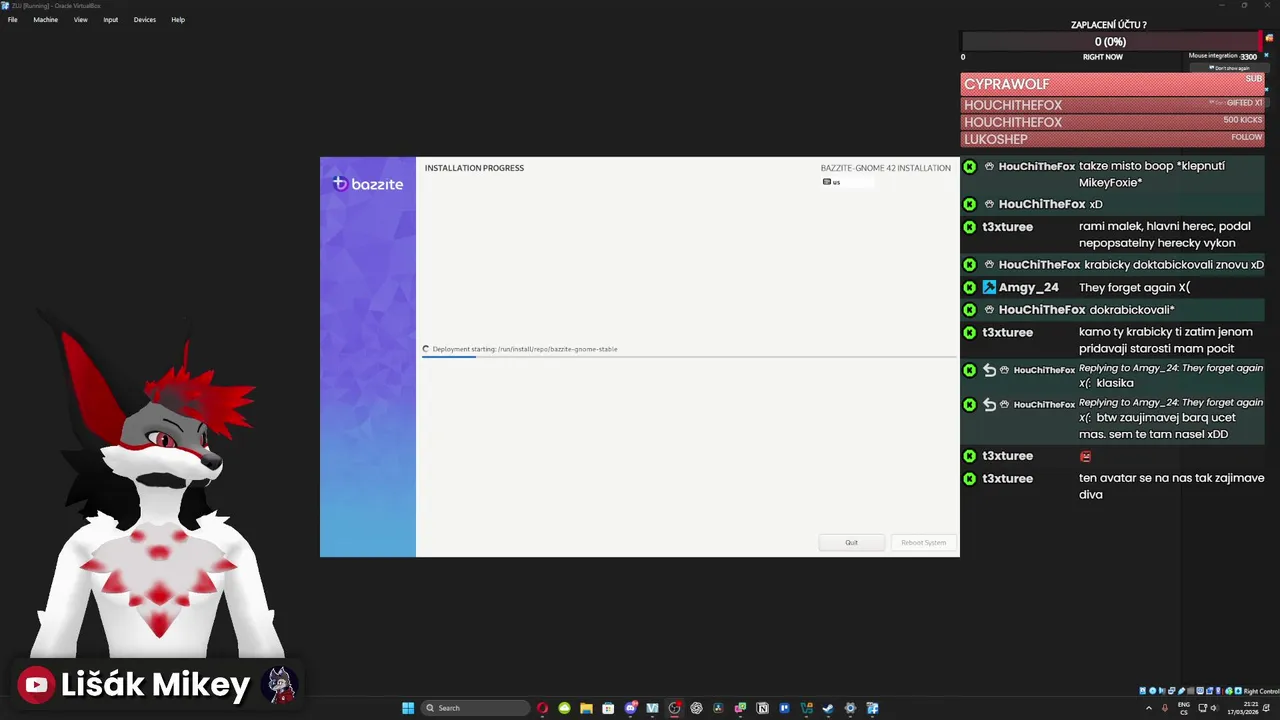Open Trello from the taskbar
The image size is (1280, 720).
(784, 708)
